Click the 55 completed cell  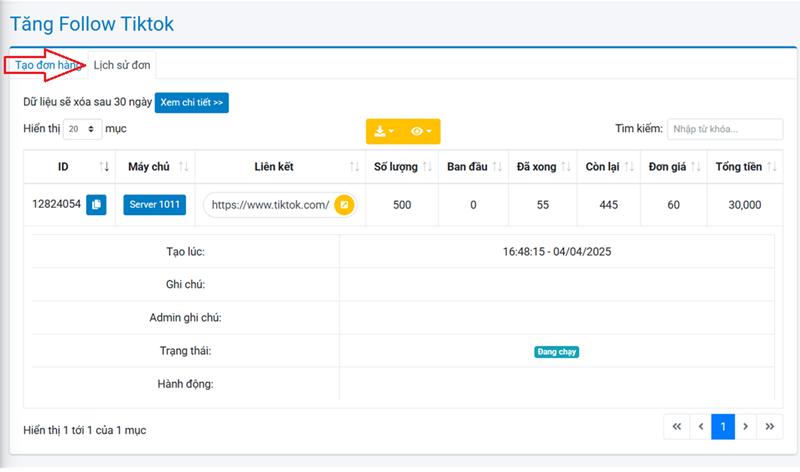click(543, 205)
